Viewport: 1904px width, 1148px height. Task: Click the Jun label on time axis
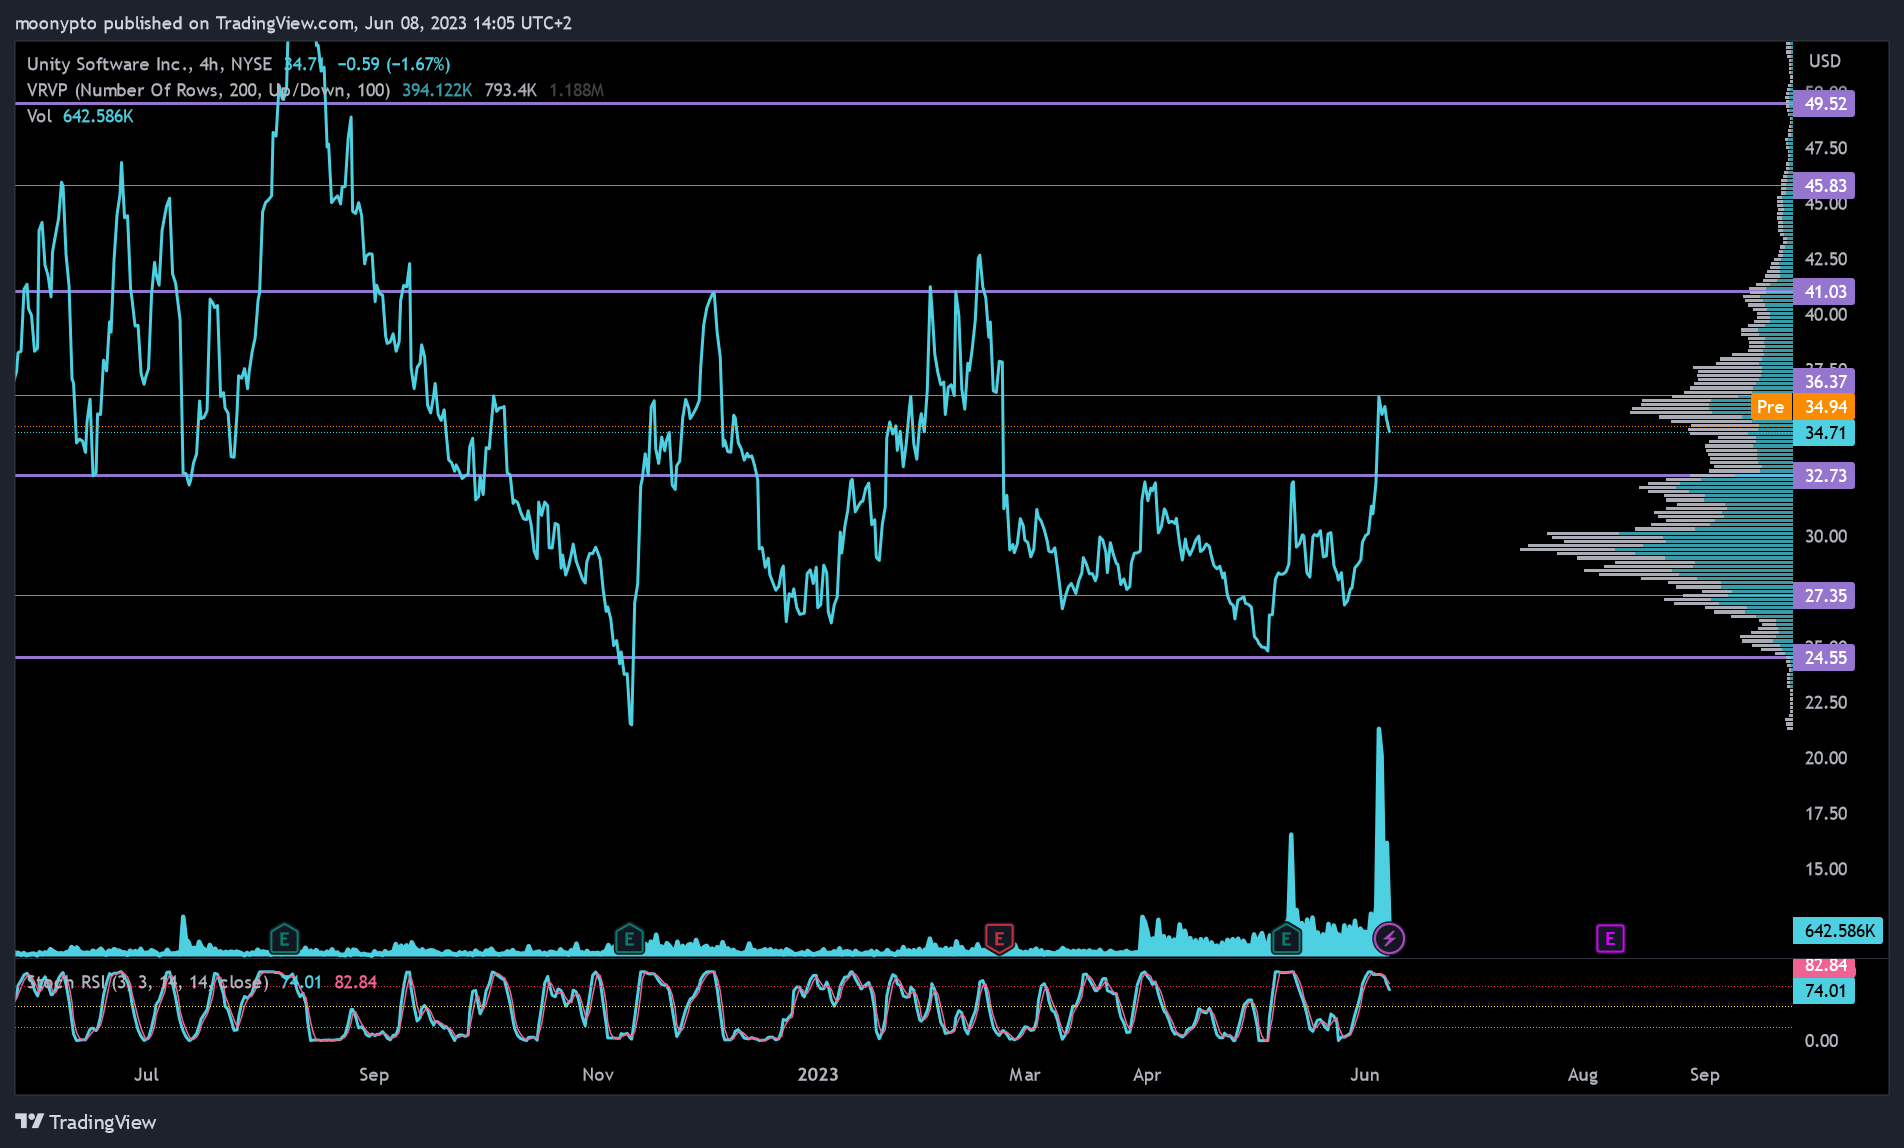pyautogui.click(x=1365, y=1074)
